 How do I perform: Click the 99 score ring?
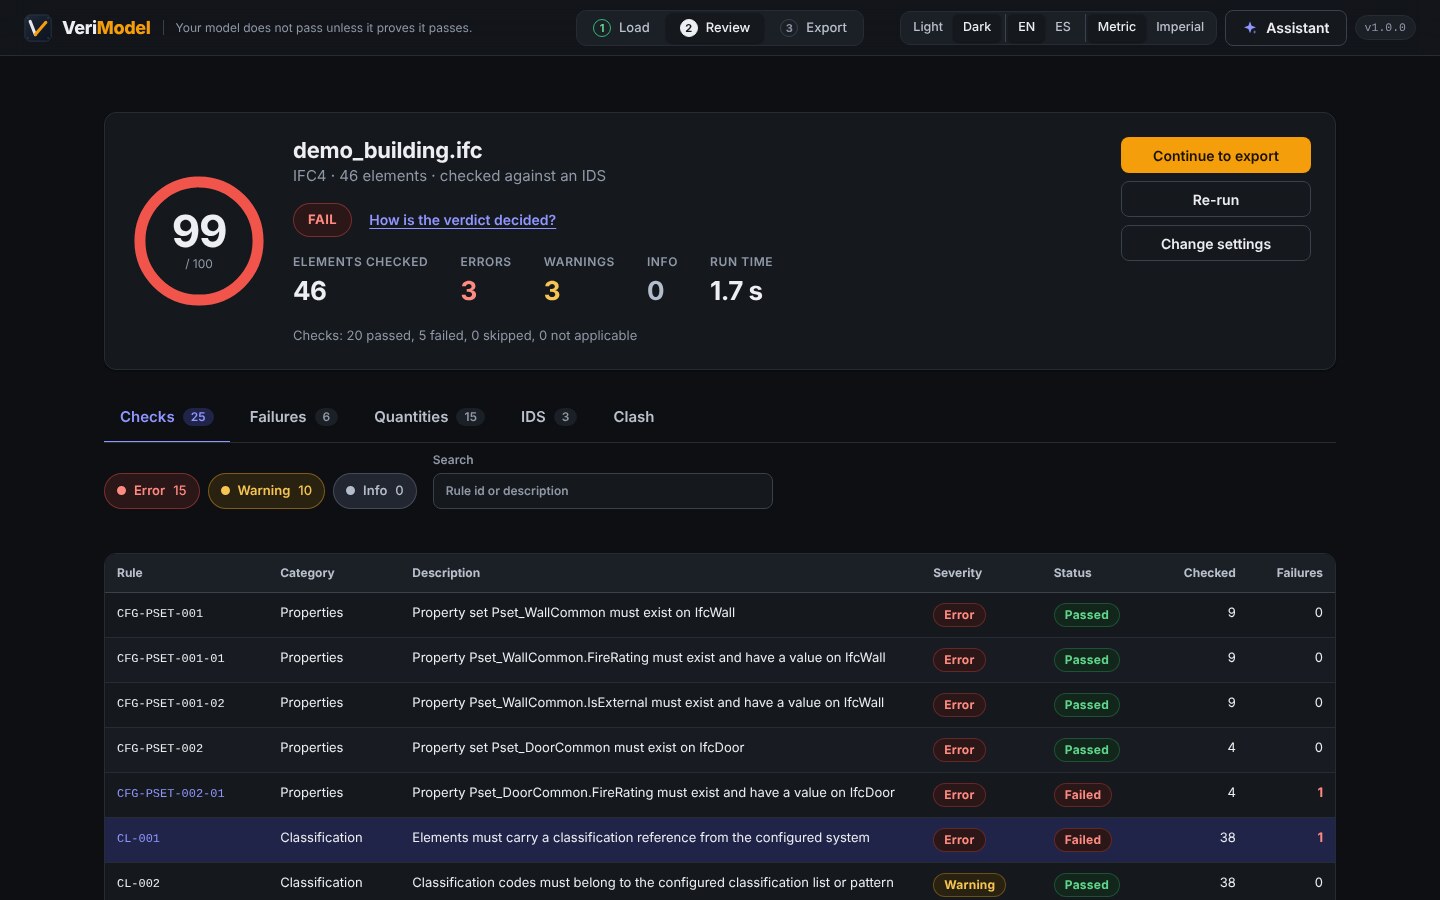(x=199, y=241)
